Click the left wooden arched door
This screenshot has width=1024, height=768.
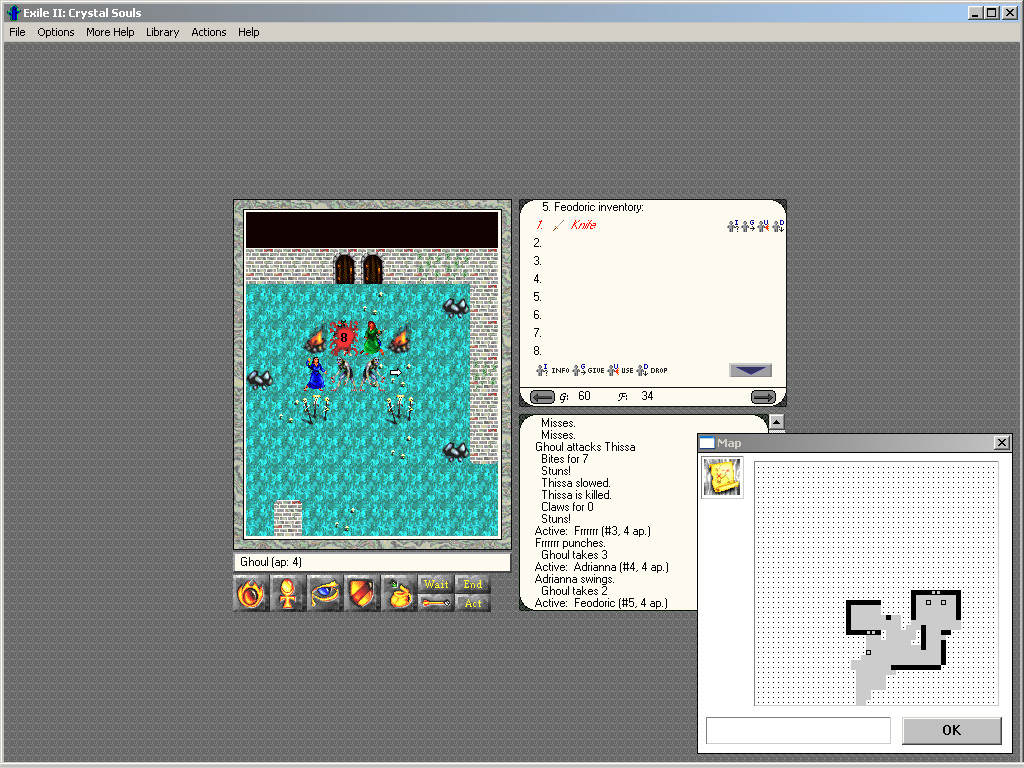(x=345, y=268)
